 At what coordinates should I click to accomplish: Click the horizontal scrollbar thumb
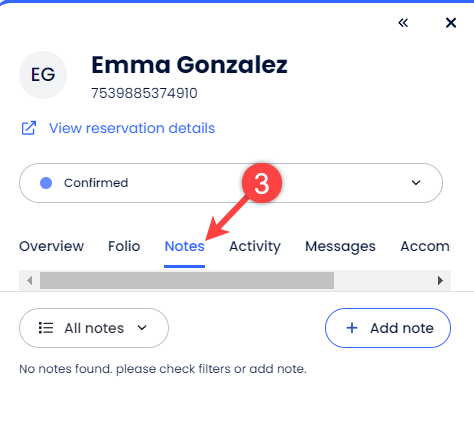[187, 280]
